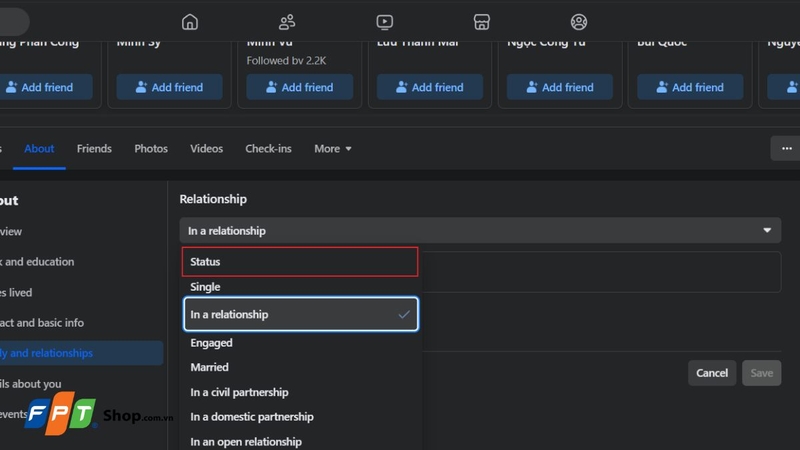Switch to the About tab

(39, 148)
